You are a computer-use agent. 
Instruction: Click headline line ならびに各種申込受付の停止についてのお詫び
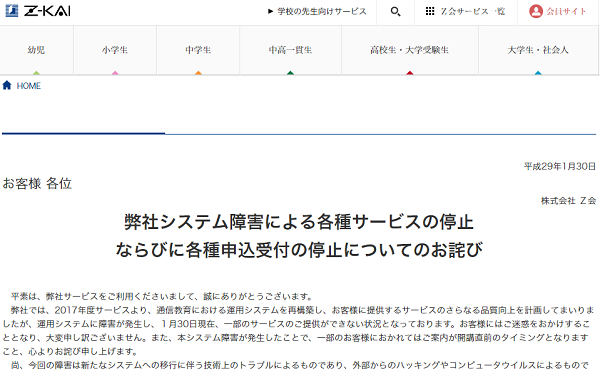(299, 250)
